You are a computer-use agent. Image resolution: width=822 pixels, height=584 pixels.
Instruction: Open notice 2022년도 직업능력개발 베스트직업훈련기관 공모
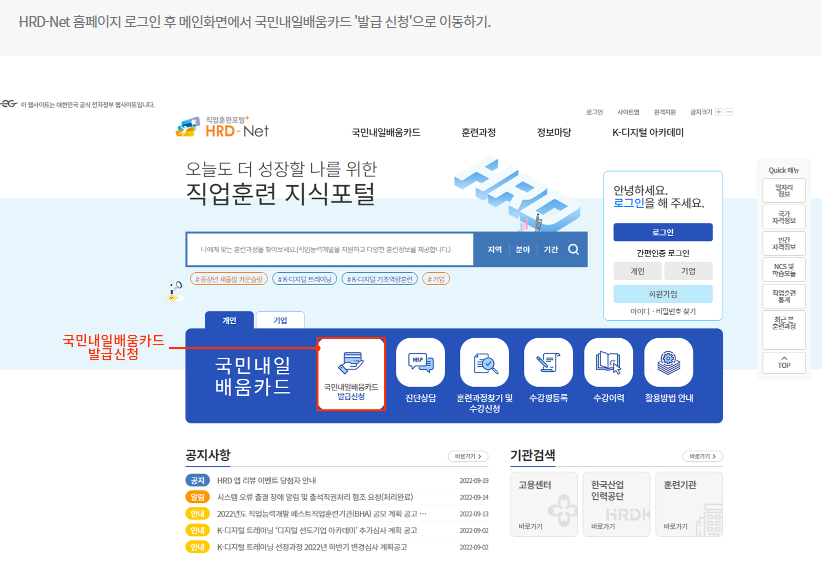(x=321, y=514)
